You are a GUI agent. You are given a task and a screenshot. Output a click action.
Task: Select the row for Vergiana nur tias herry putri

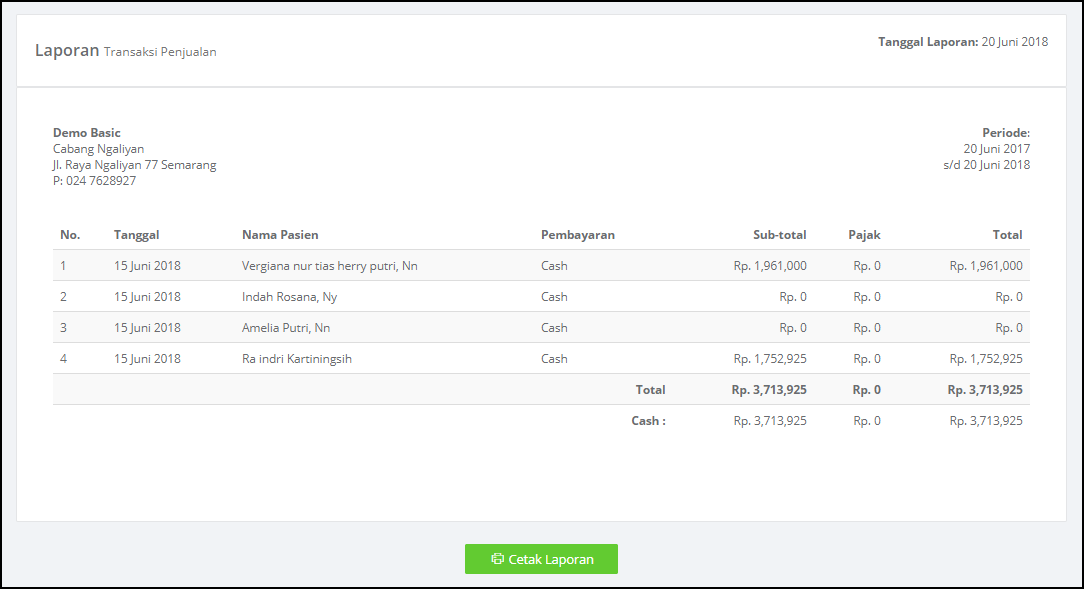[541, 265]
